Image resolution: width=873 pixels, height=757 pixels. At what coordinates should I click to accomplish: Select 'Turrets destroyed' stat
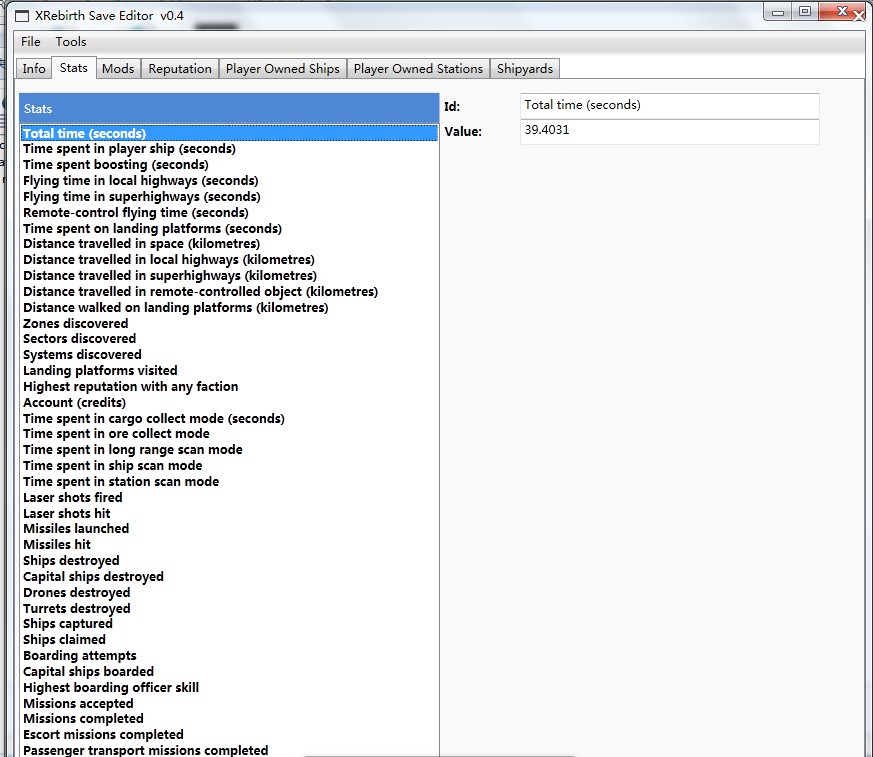pos(229,608)
